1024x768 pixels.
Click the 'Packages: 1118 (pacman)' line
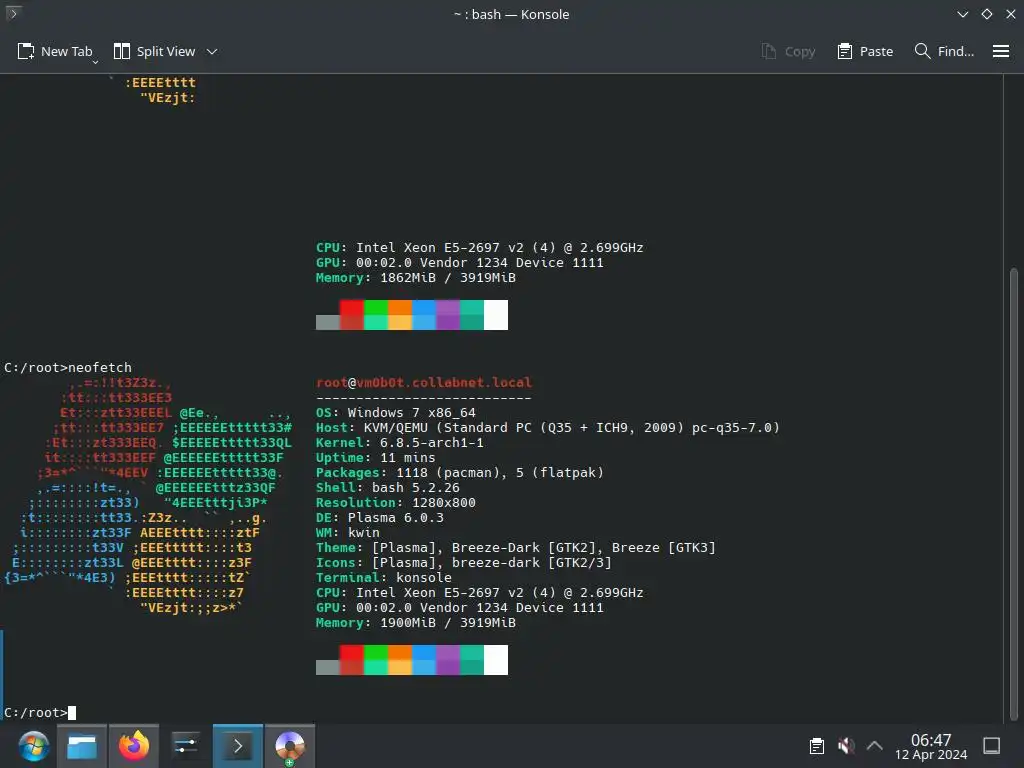tap(460, 473)
